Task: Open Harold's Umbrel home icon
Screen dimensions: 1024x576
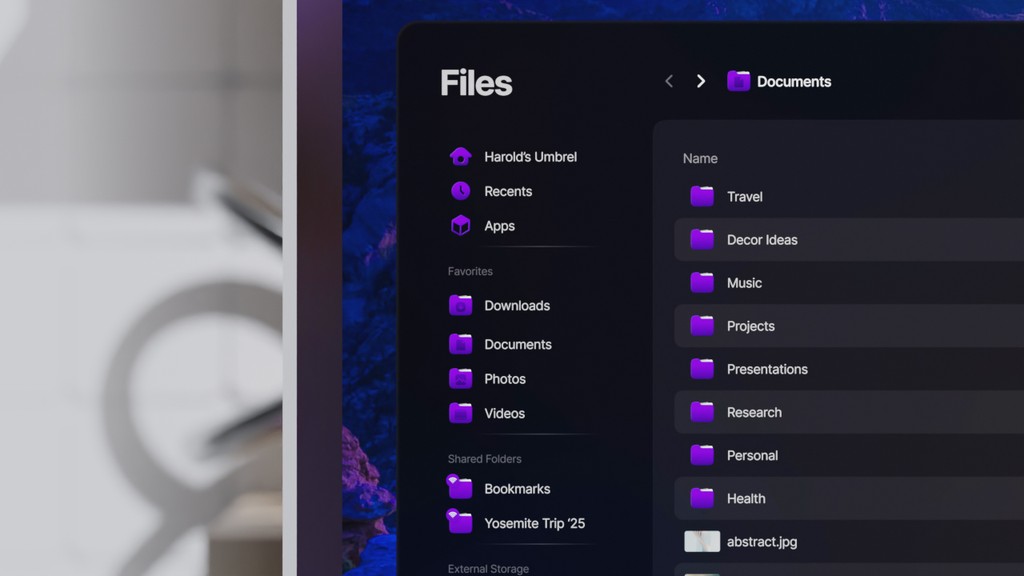Action: 460,157
